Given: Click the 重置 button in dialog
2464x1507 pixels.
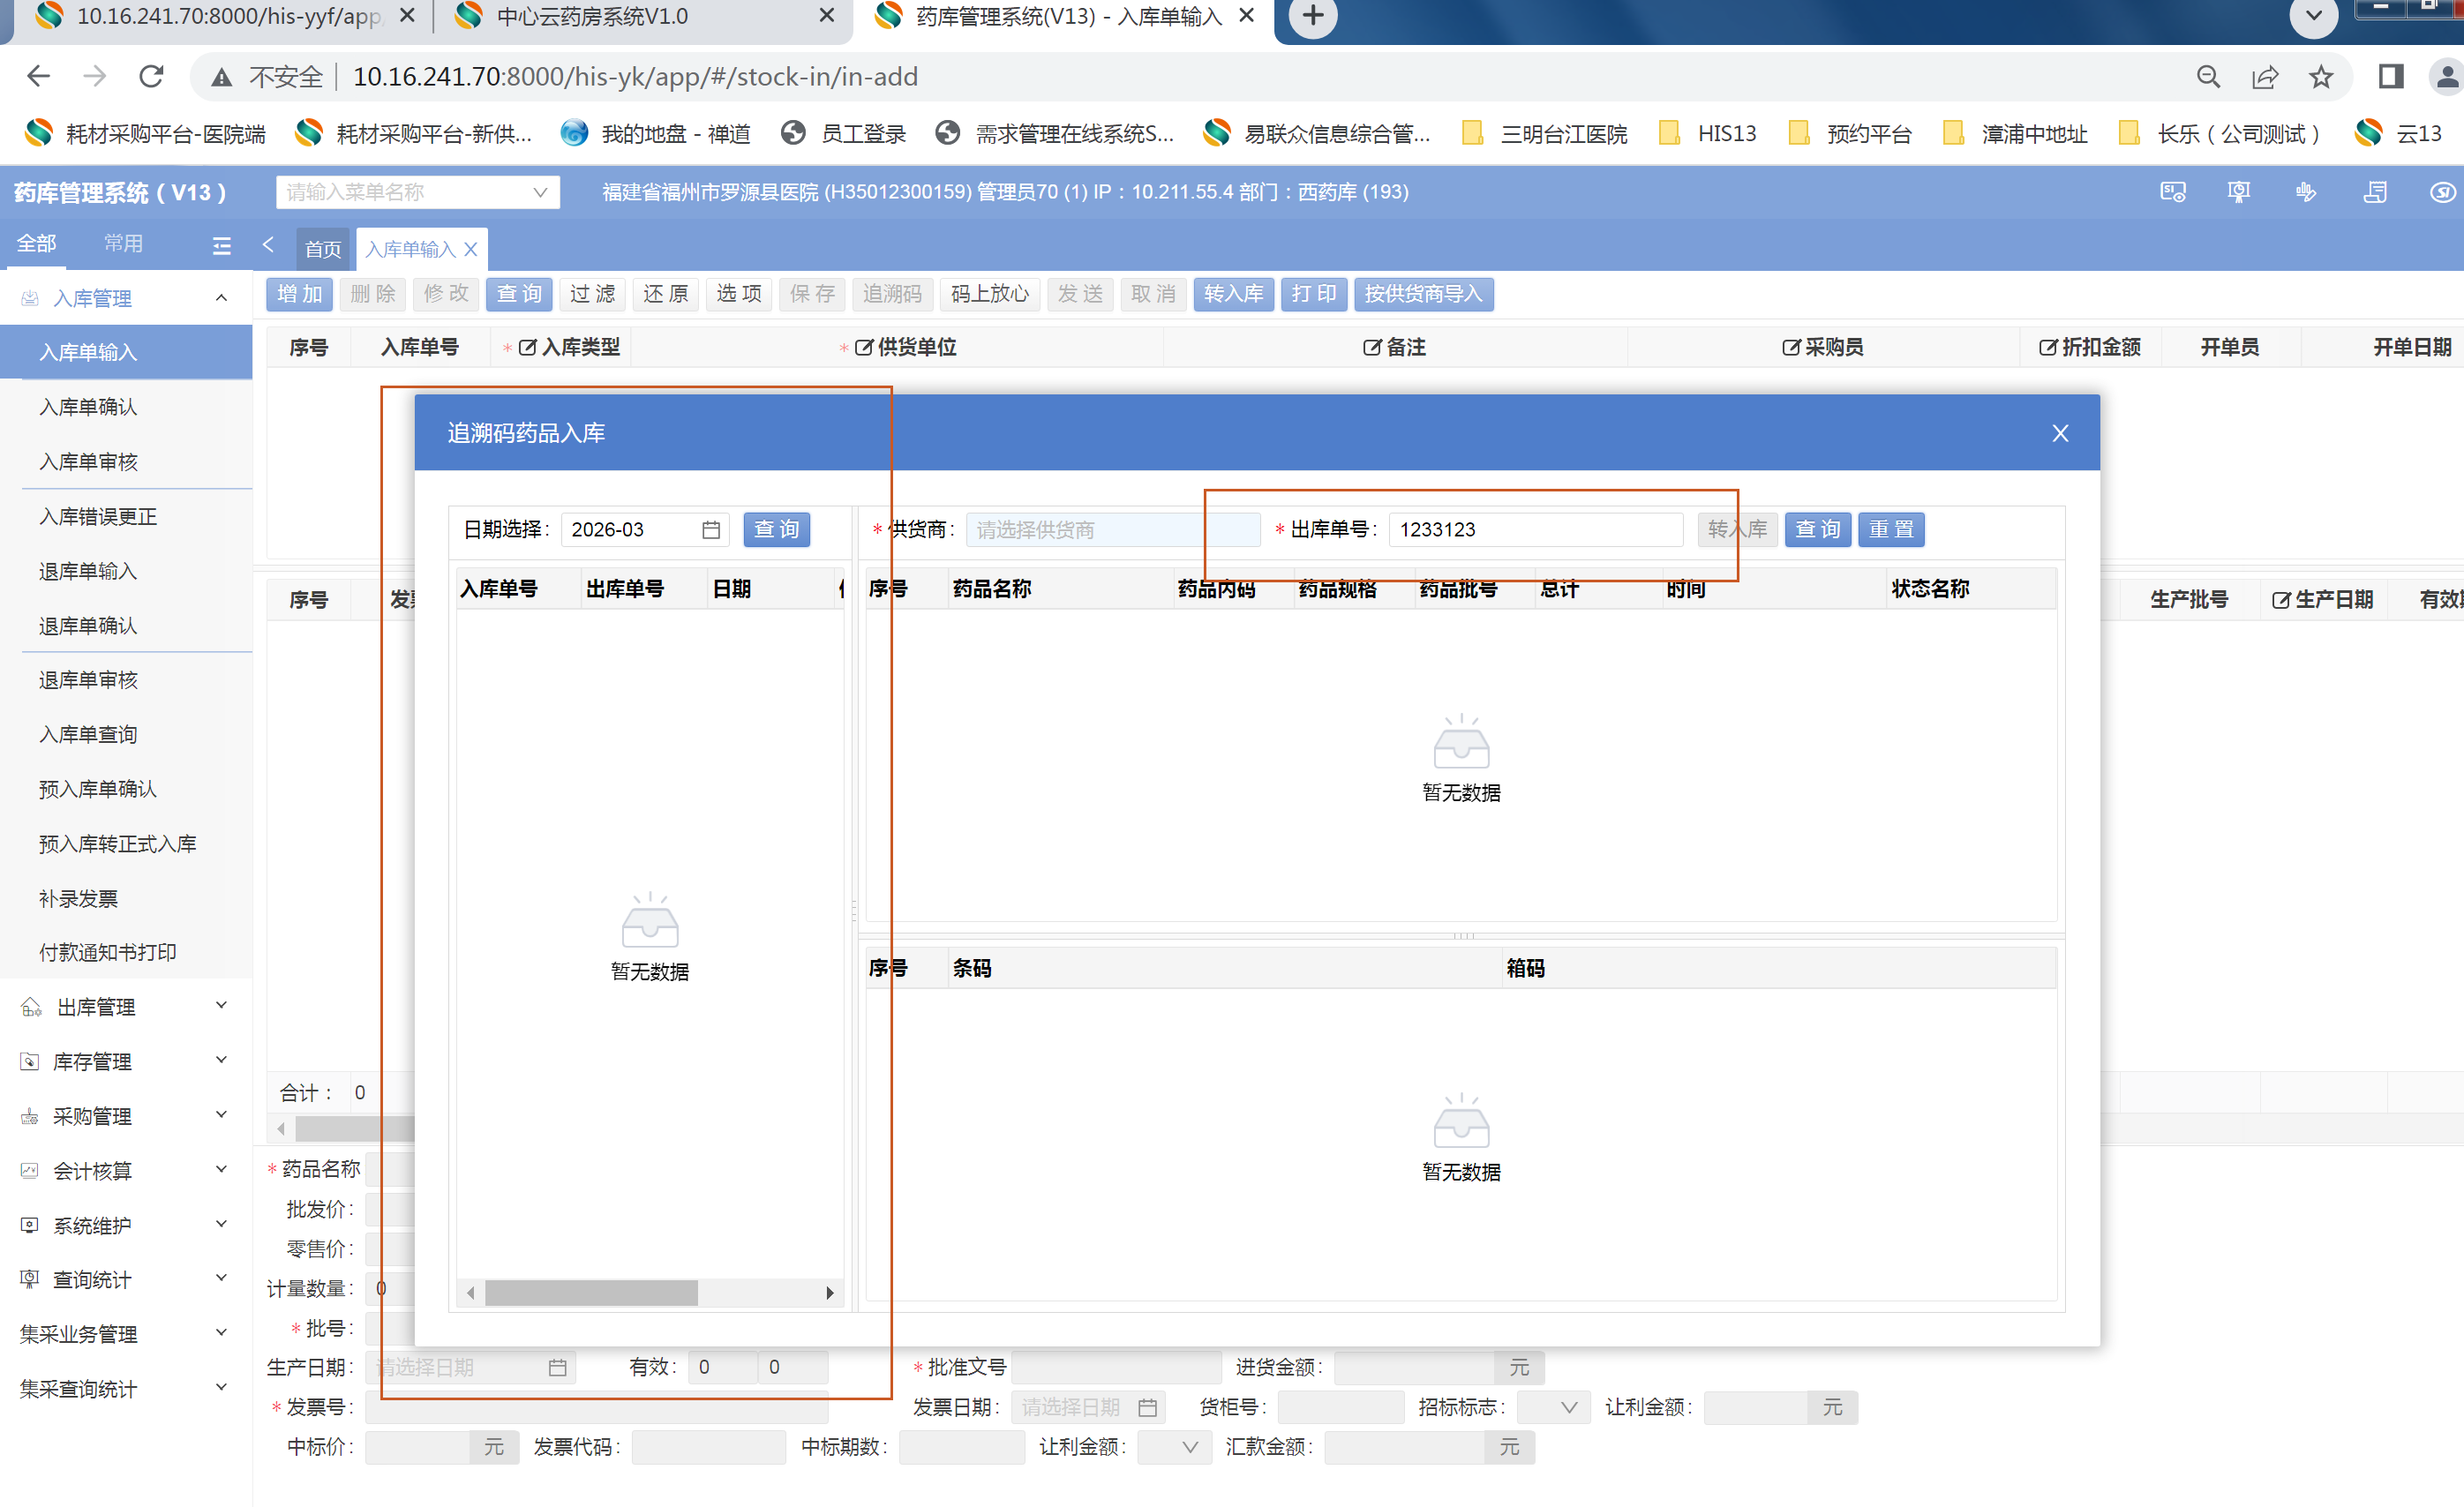Looking at the screenshot, I should pyautogui.click(x=1890, y=529).
